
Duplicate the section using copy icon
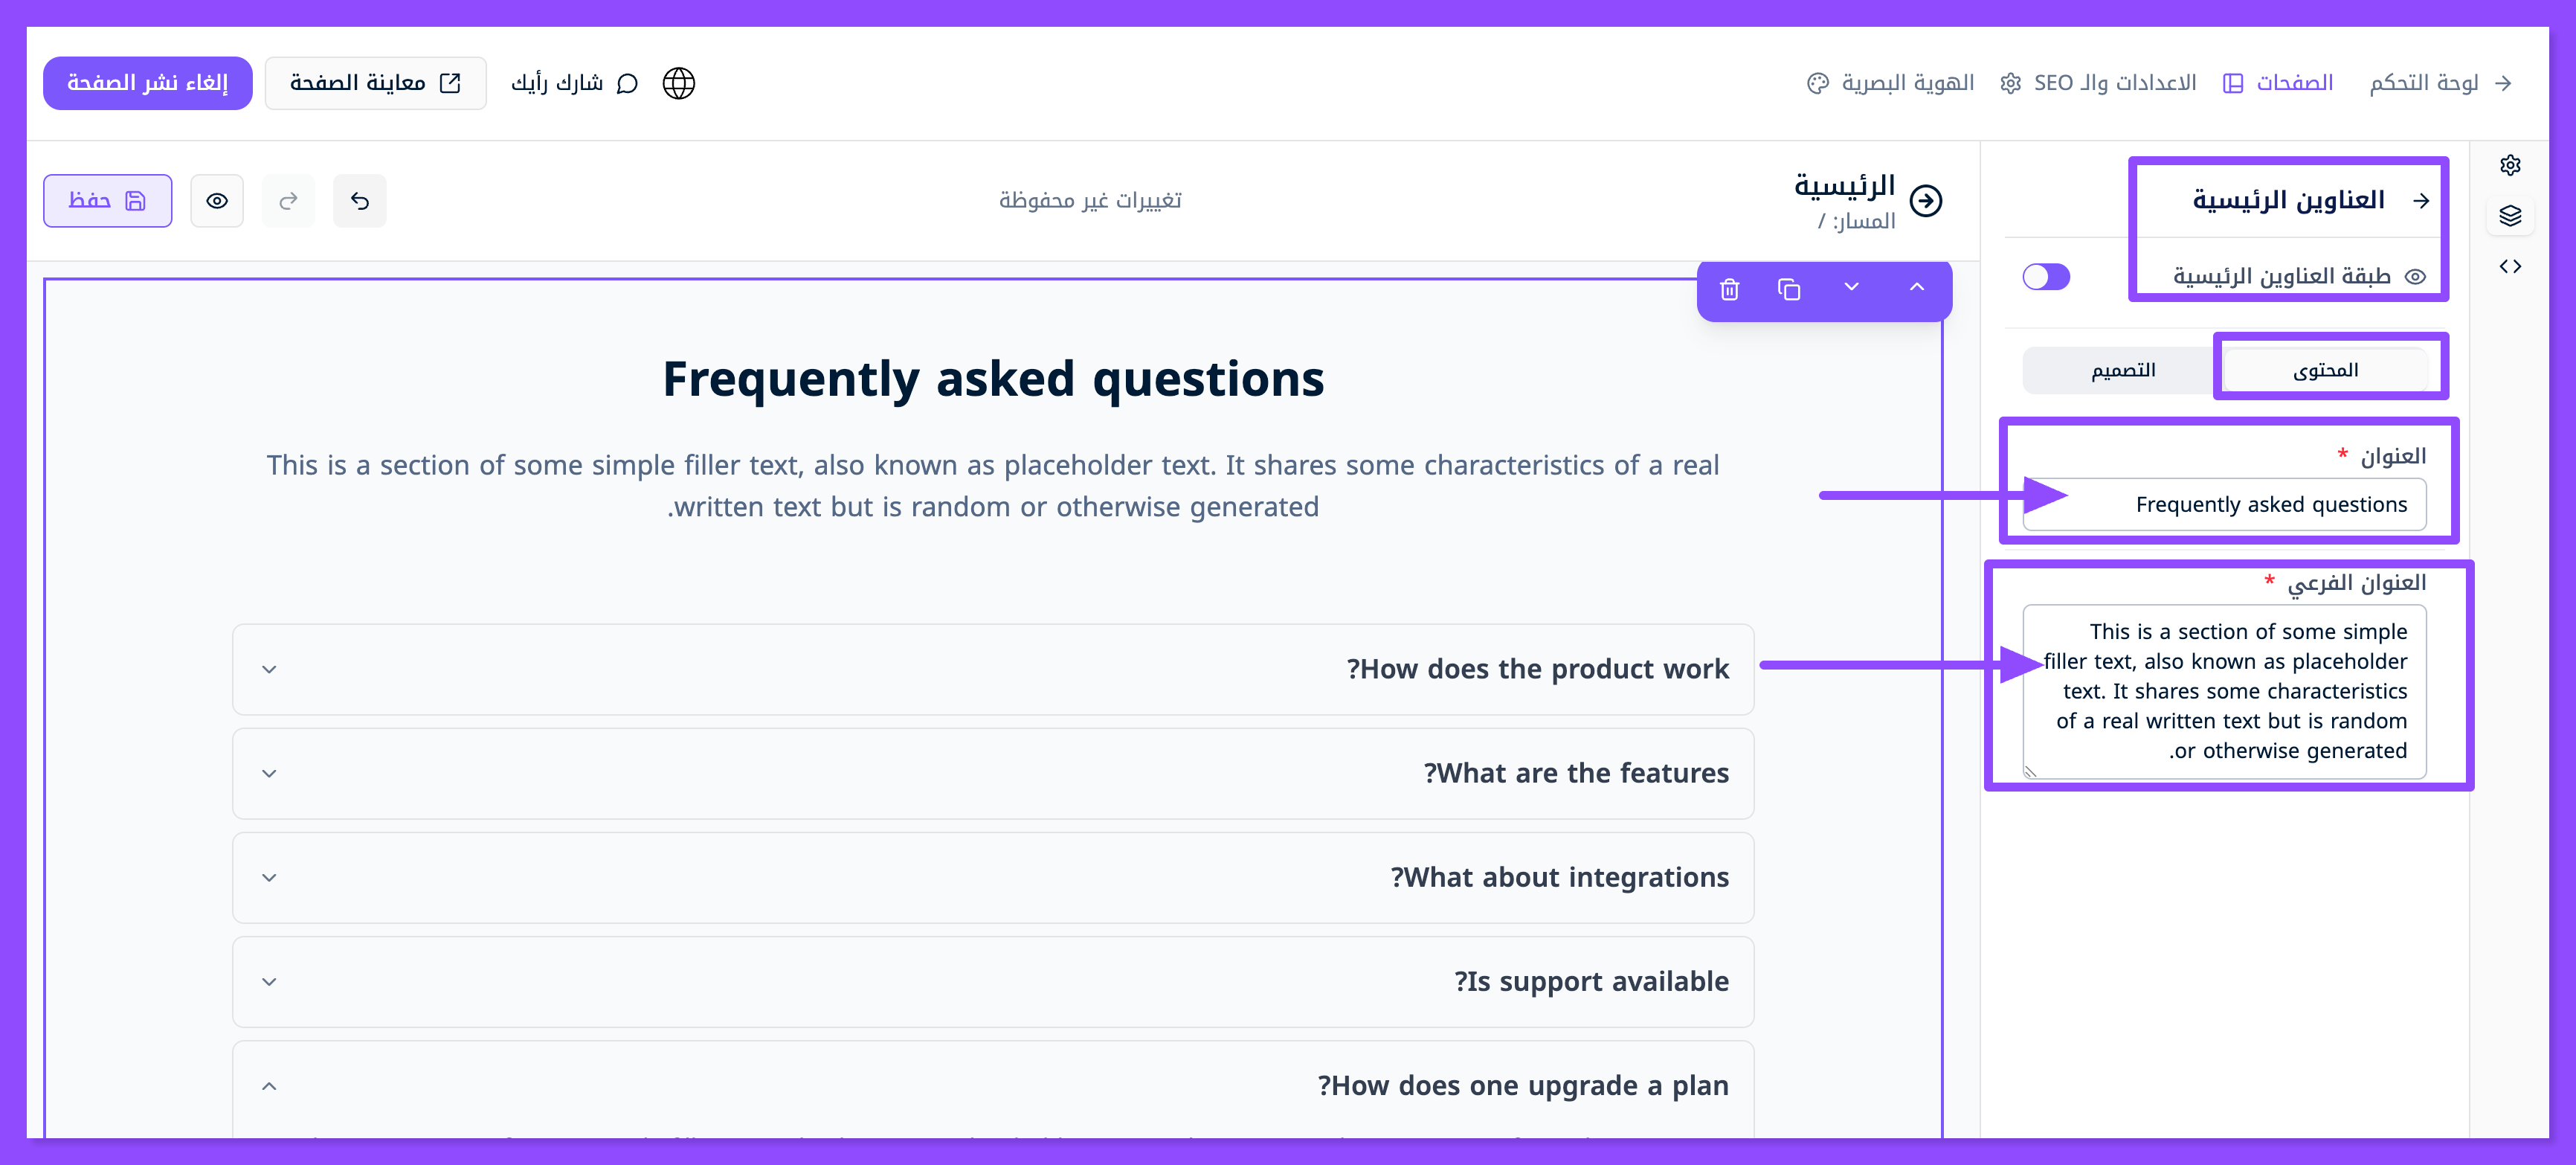click(1789, 289)
